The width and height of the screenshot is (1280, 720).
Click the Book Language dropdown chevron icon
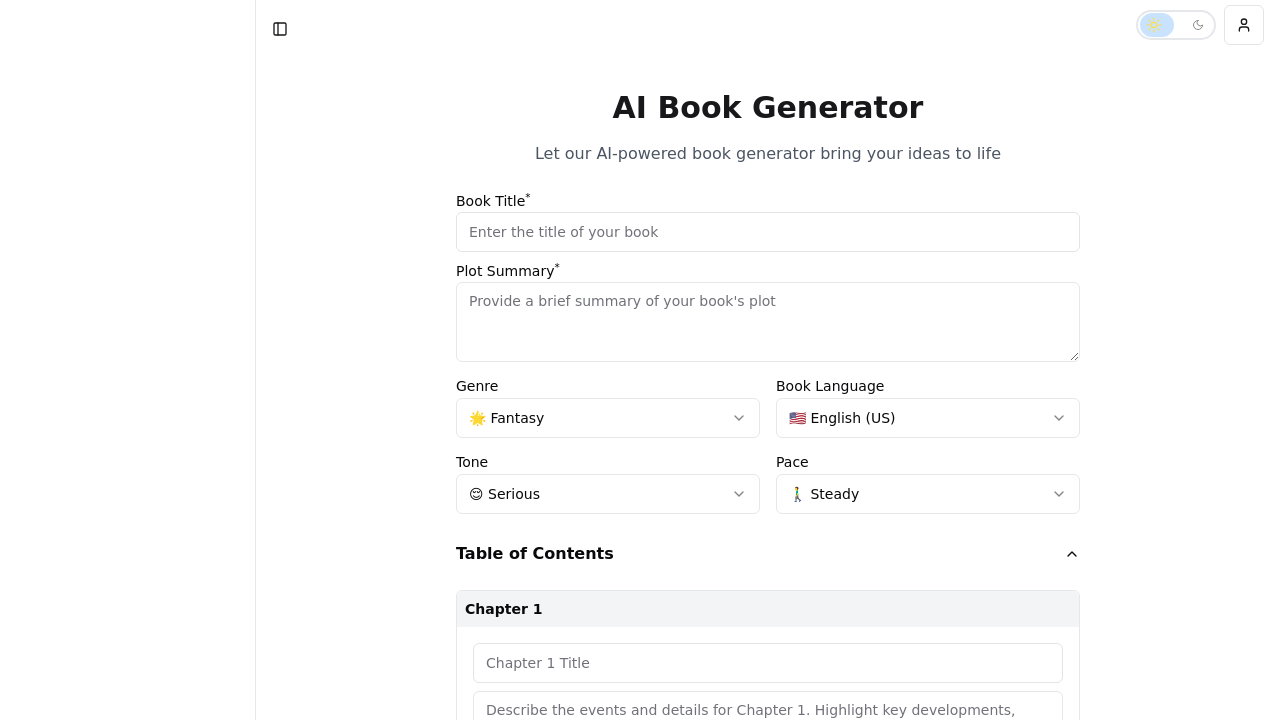coord(1059,418)
